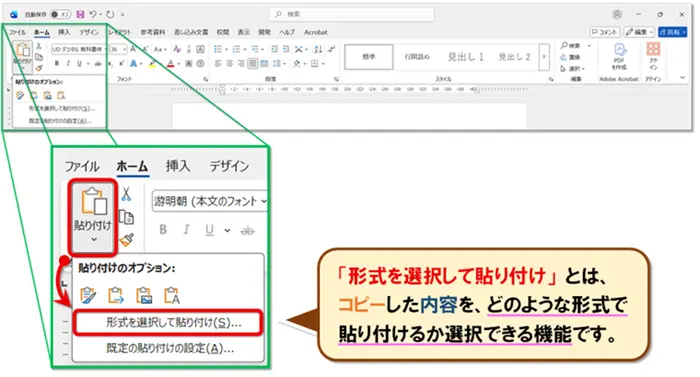Open the 参考資料 tab
The height and width of the screenshot is (377, 700).
[153, 32]
